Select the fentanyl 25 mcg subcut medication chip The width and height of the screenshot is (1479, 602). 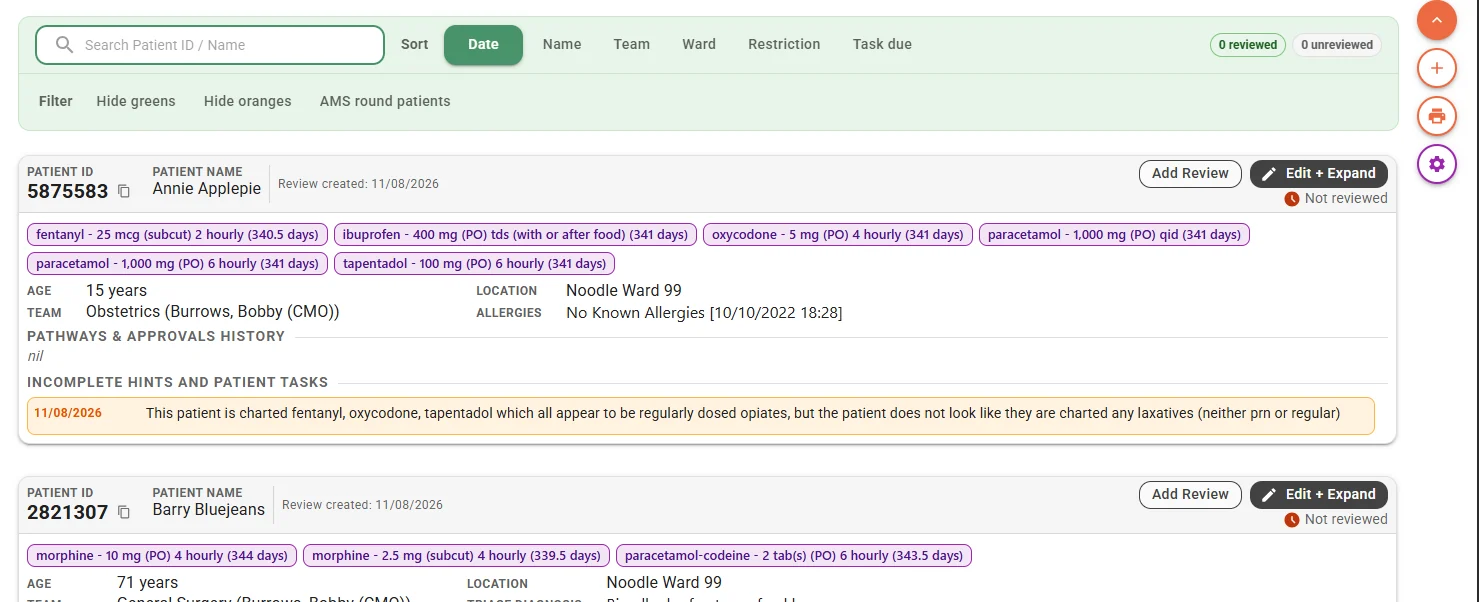[x=177, y=235]
